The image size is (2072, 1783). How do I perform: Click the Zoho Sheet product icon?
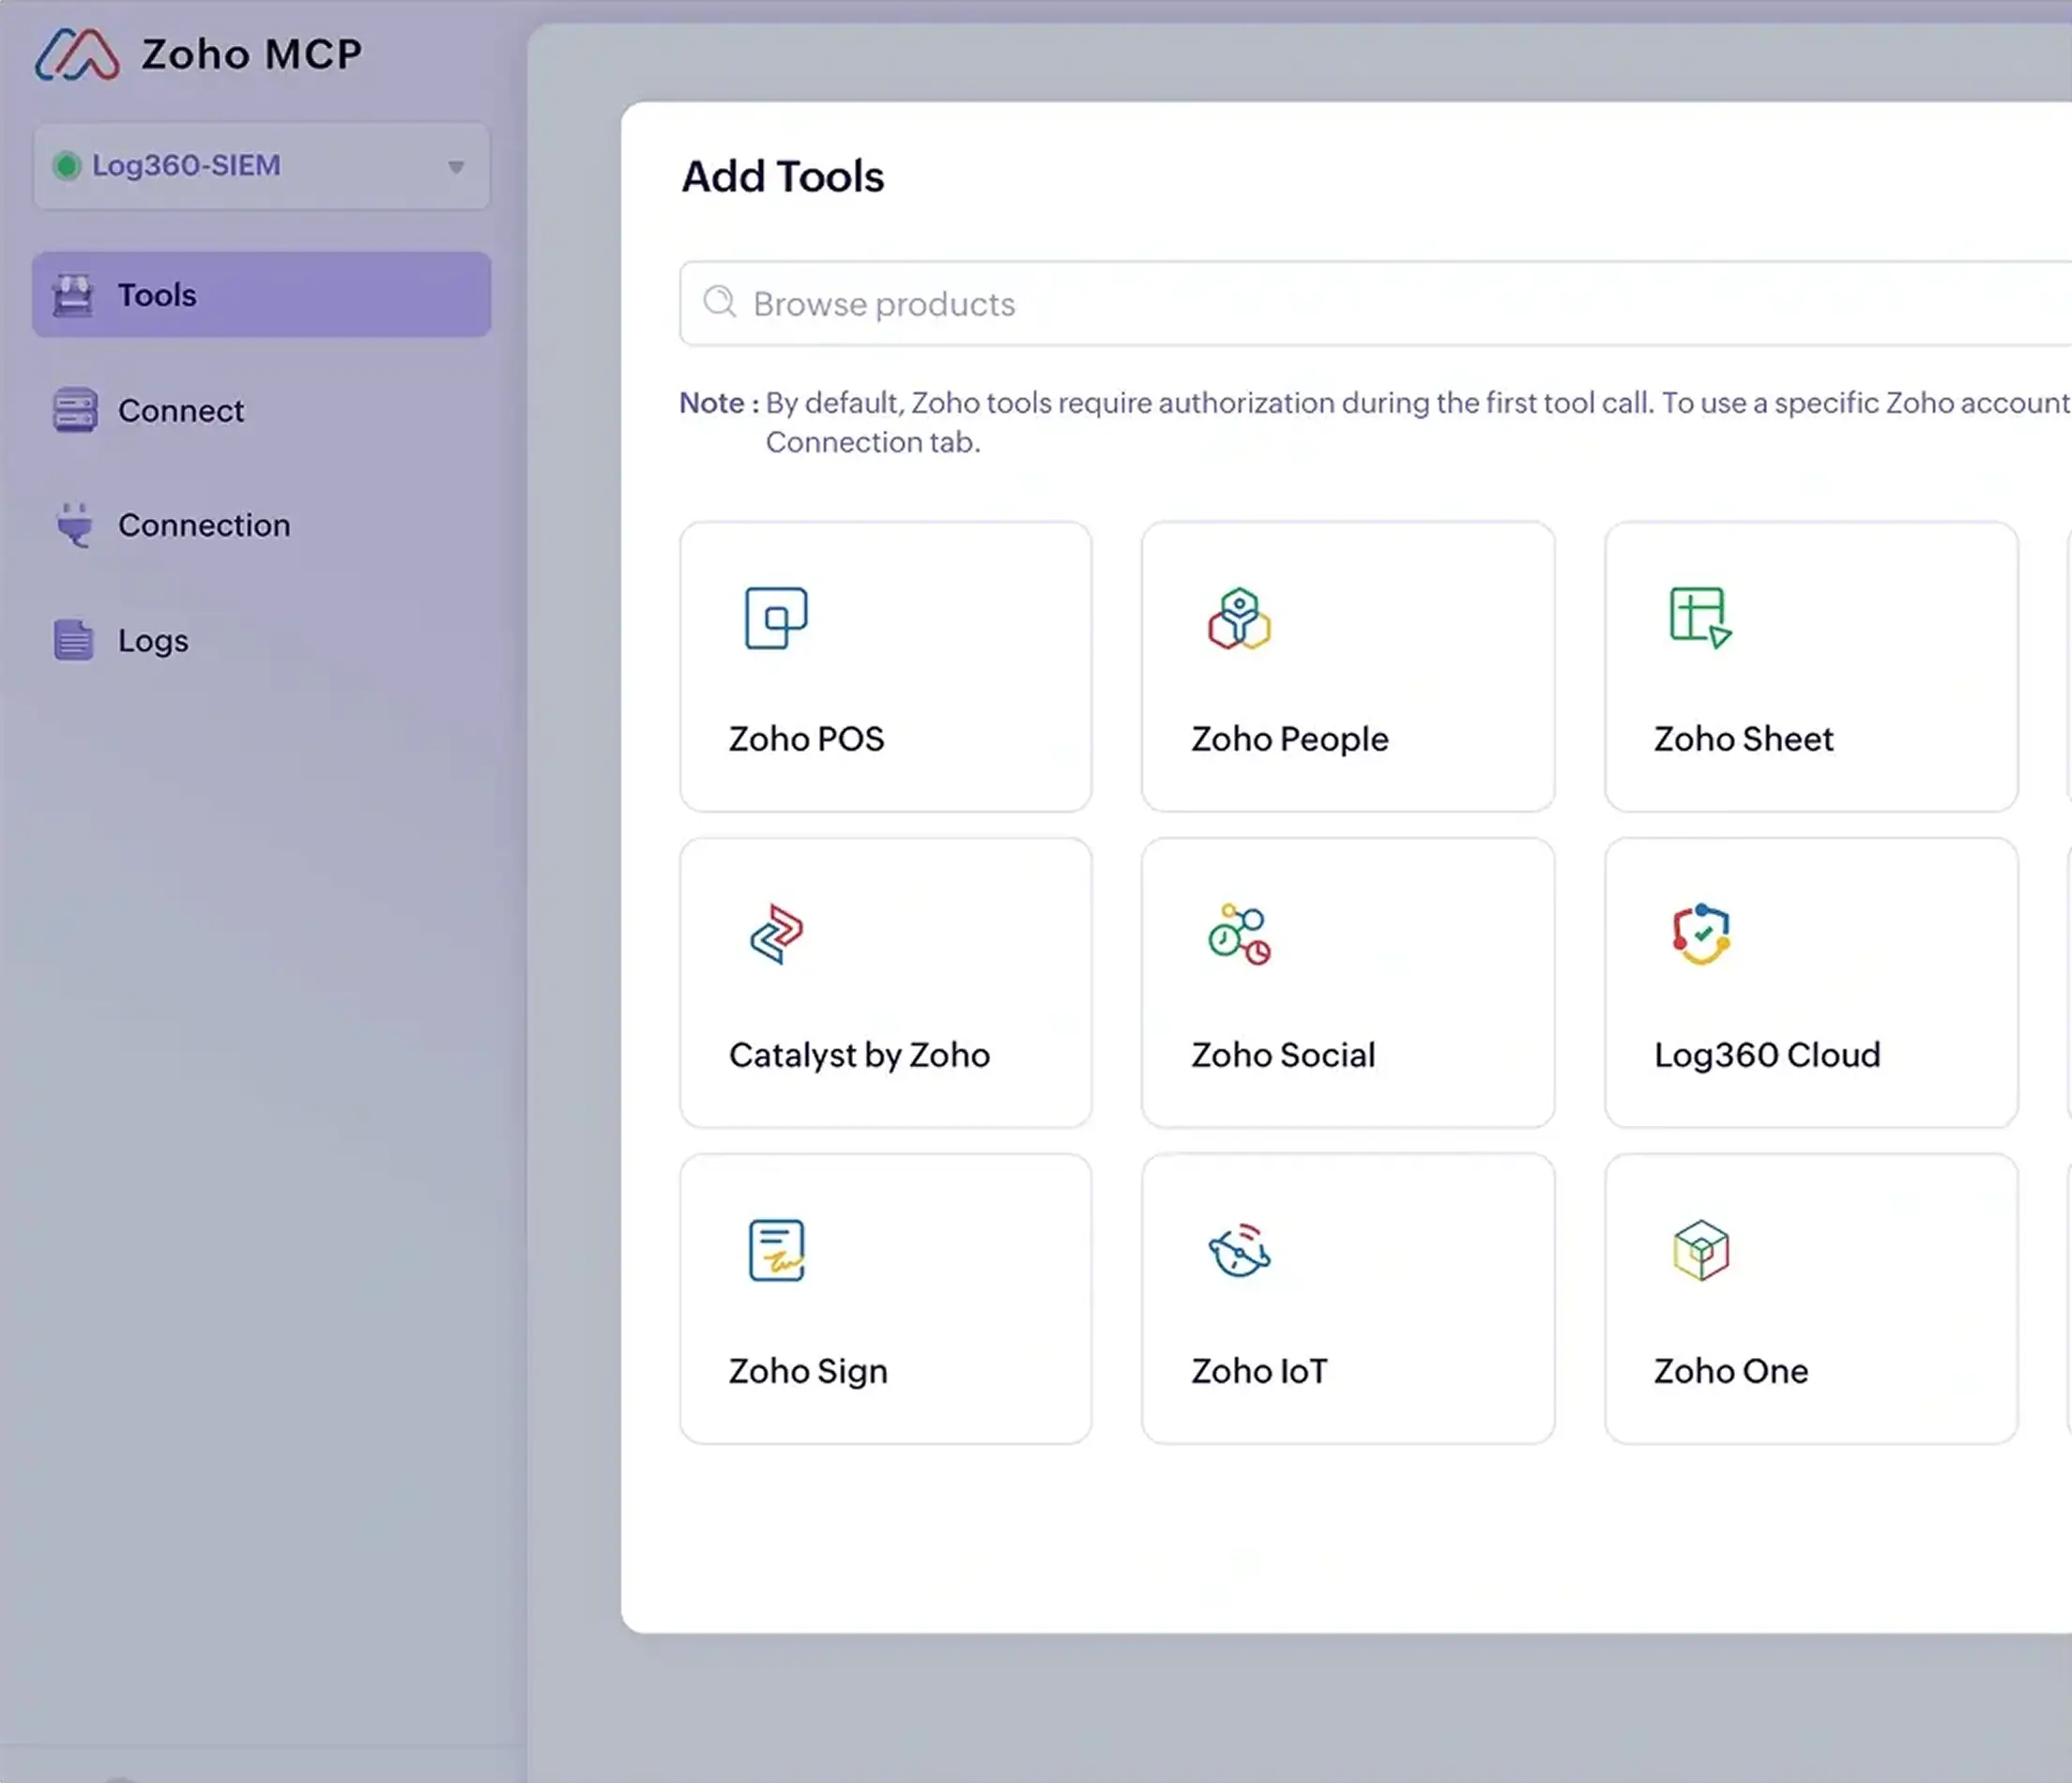pyautogui.click(x=1701, y=618)
